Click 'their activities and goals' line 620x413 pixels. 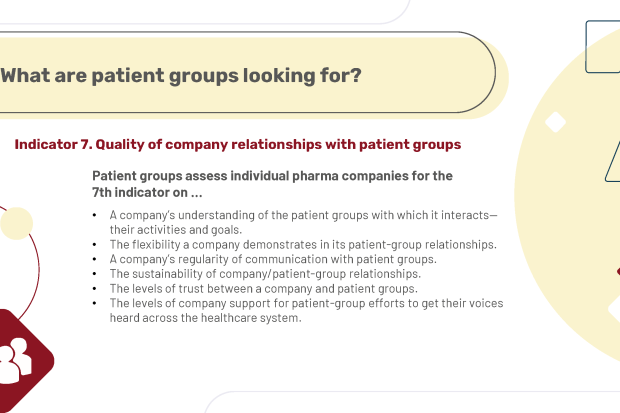tap(176, 230)
